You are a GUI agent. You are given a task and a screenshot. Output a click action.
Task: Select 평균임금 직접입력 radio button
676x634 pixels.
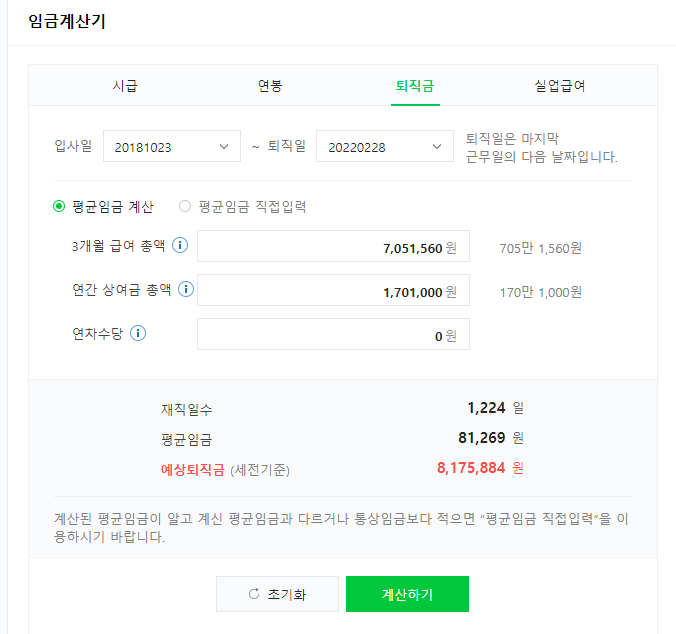[185, 207]
